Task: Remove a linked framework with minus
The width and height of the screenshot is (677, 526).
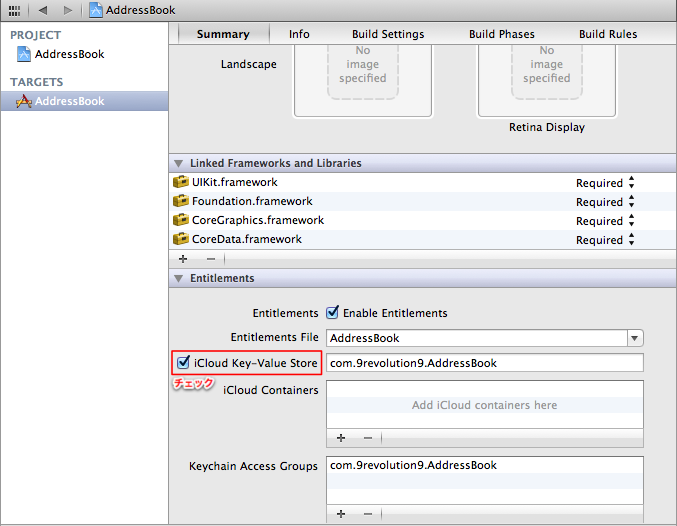Action: click(x=211, y=259)
